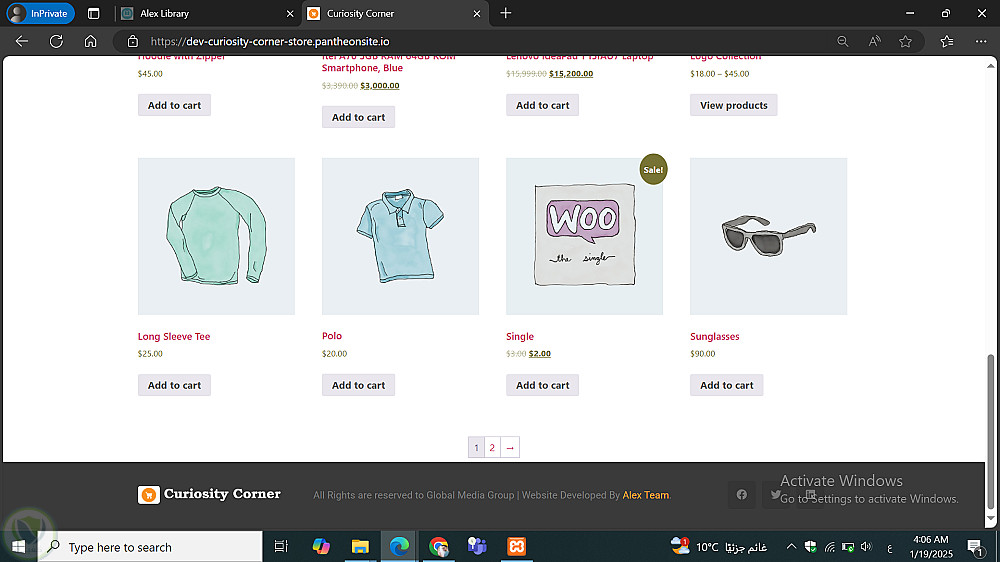Open the InPrivate profile menu
Viewport: 1000px width, 562px height.
point(41,13)
